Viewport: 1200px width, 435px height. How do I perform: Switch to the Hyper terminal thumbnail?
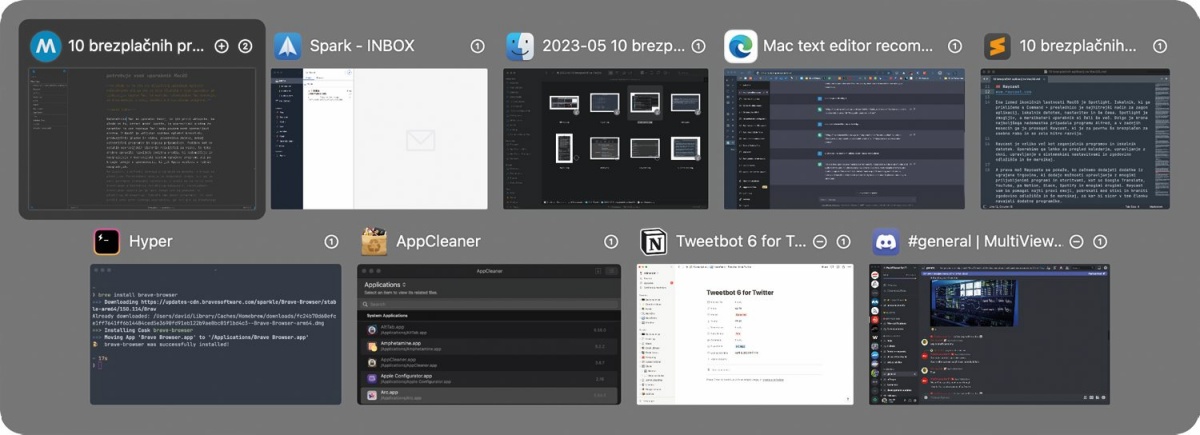coord(215,335)
